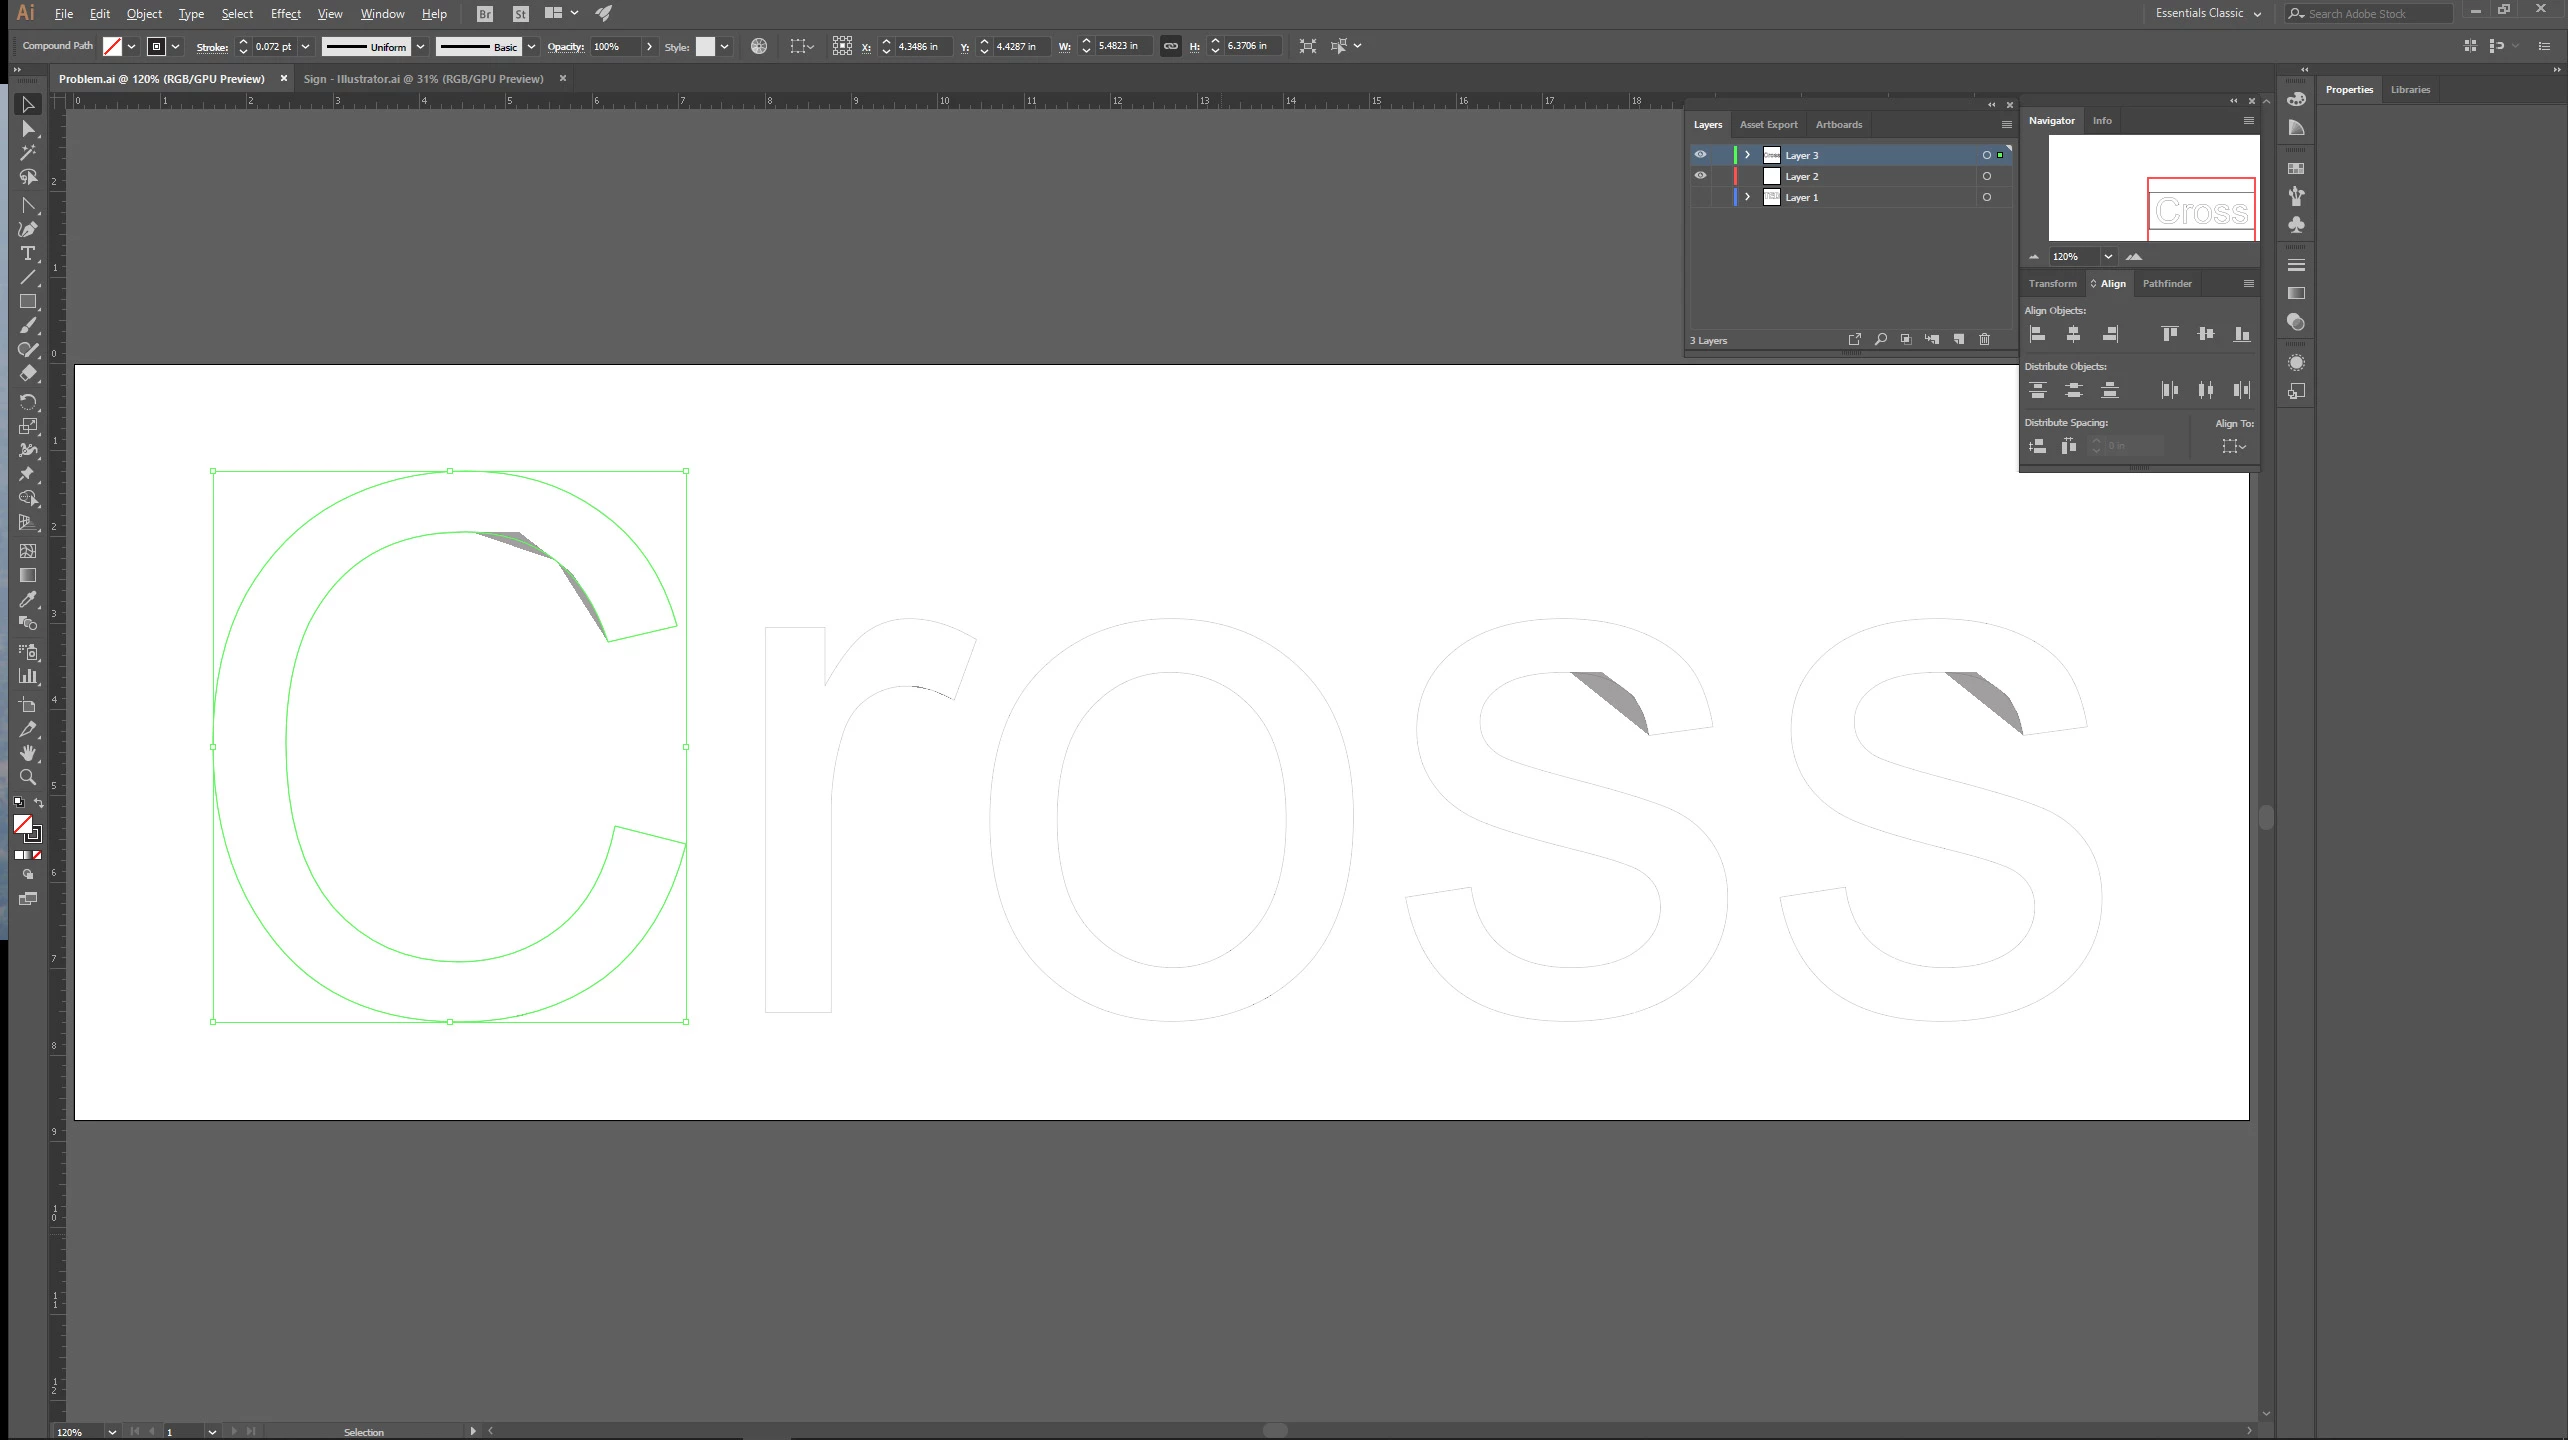2568x1440 pixels.
Task: Switch to the Pathfinder tab
Action: (2166, 284)
